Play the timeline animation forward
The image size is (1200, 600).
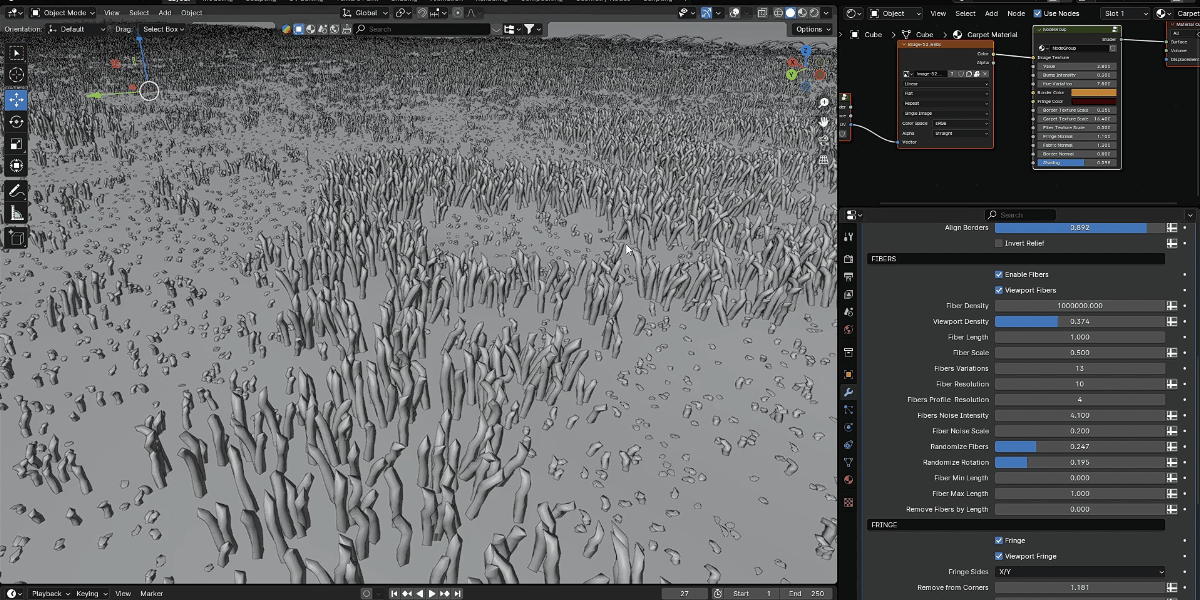tap(432, 594)
